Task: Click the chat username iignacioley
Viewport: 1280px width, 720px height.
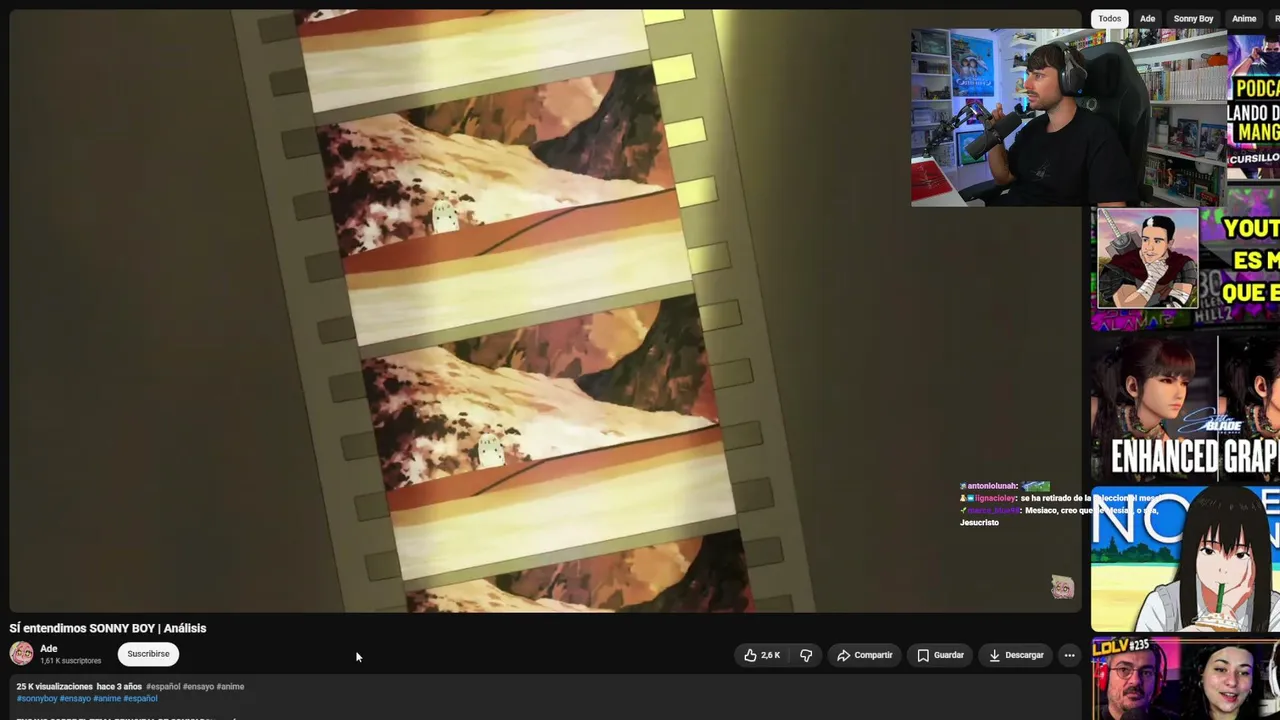Action: [x=995, y=498]
